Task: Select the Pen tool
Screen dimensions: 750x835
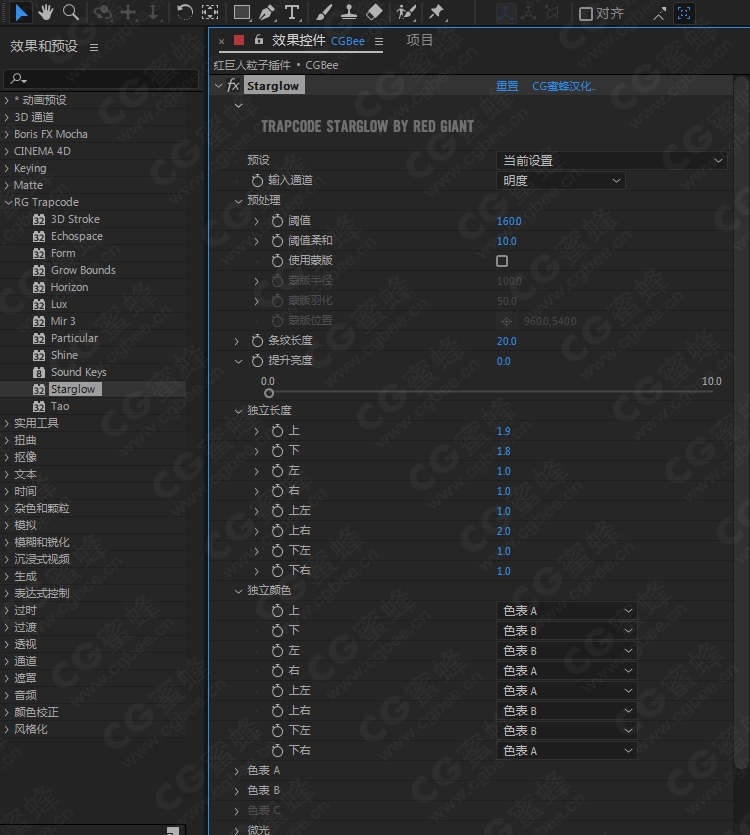Action: pyautogui.click(x=267, y=12)
